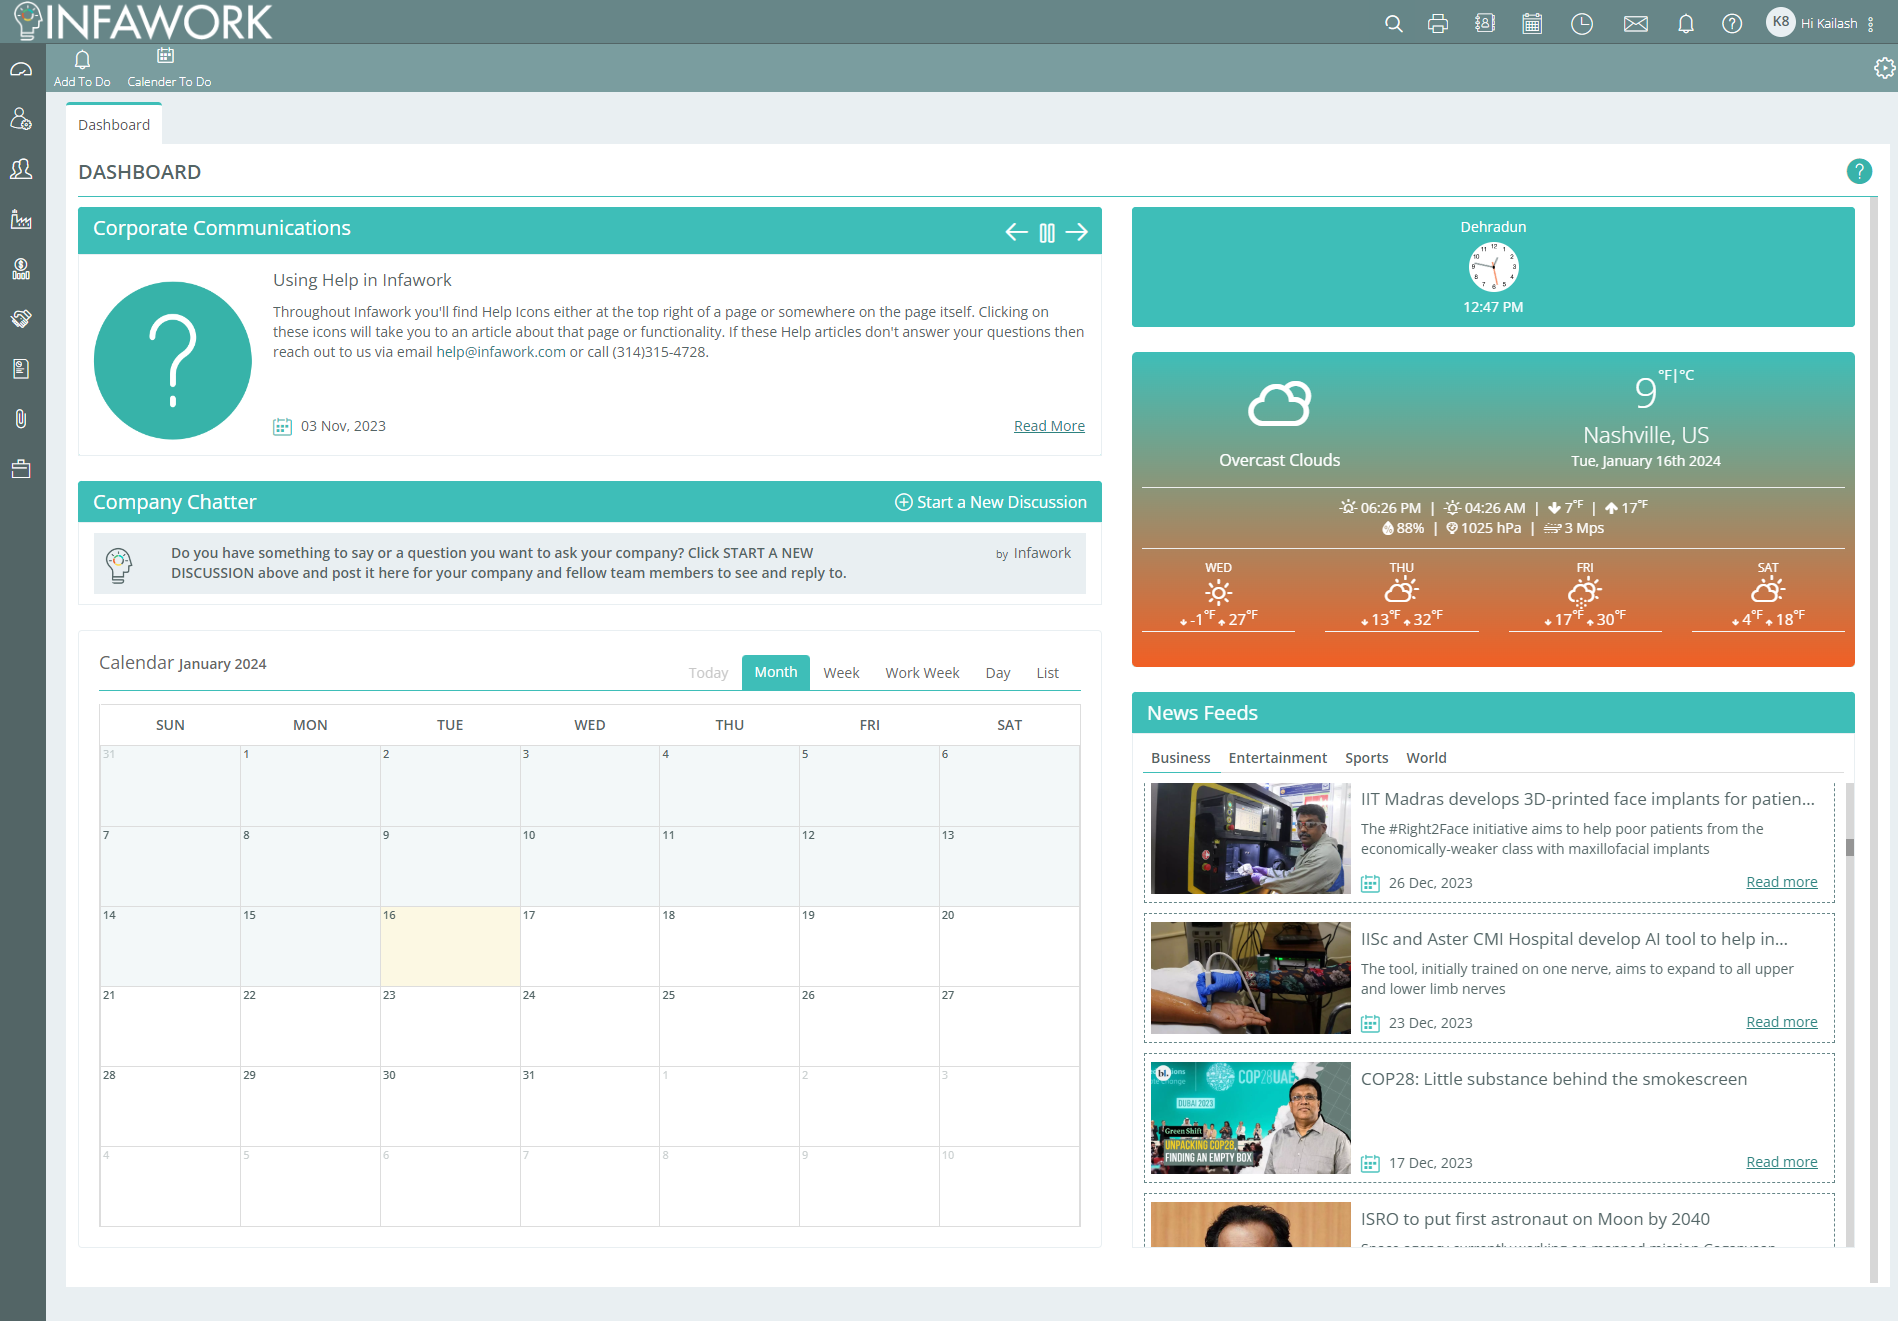Screen dimensions: 1898x1321
Task: Open the Sports news tab
Action: point(1366,758)
